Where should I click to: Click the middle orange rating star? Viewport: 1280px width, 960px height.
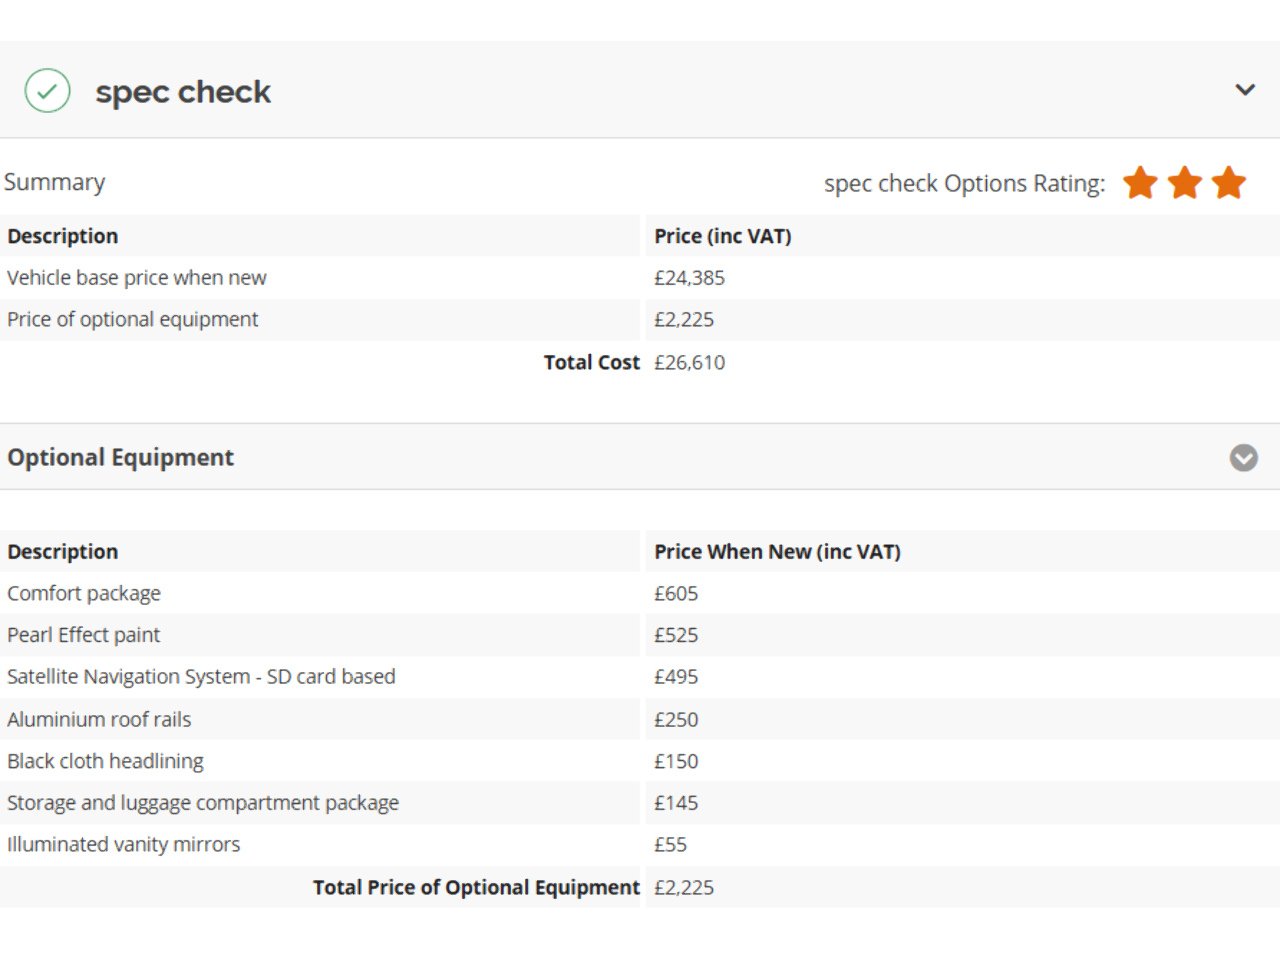(1185, 184)
